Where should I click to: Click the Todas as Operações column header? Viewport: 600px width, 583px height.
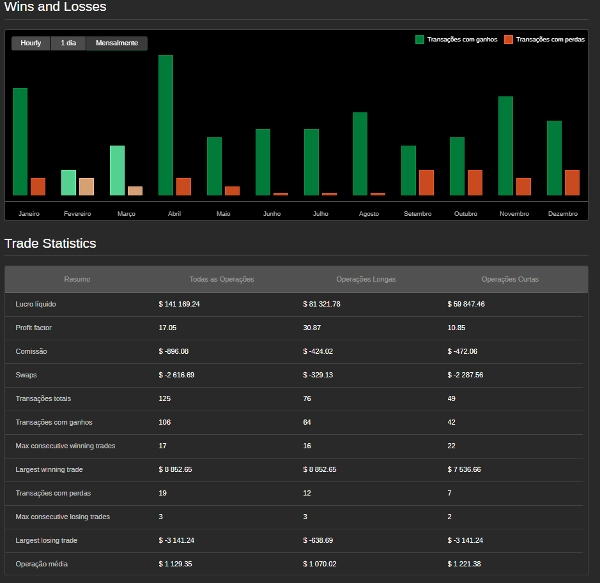pos(222,279)
